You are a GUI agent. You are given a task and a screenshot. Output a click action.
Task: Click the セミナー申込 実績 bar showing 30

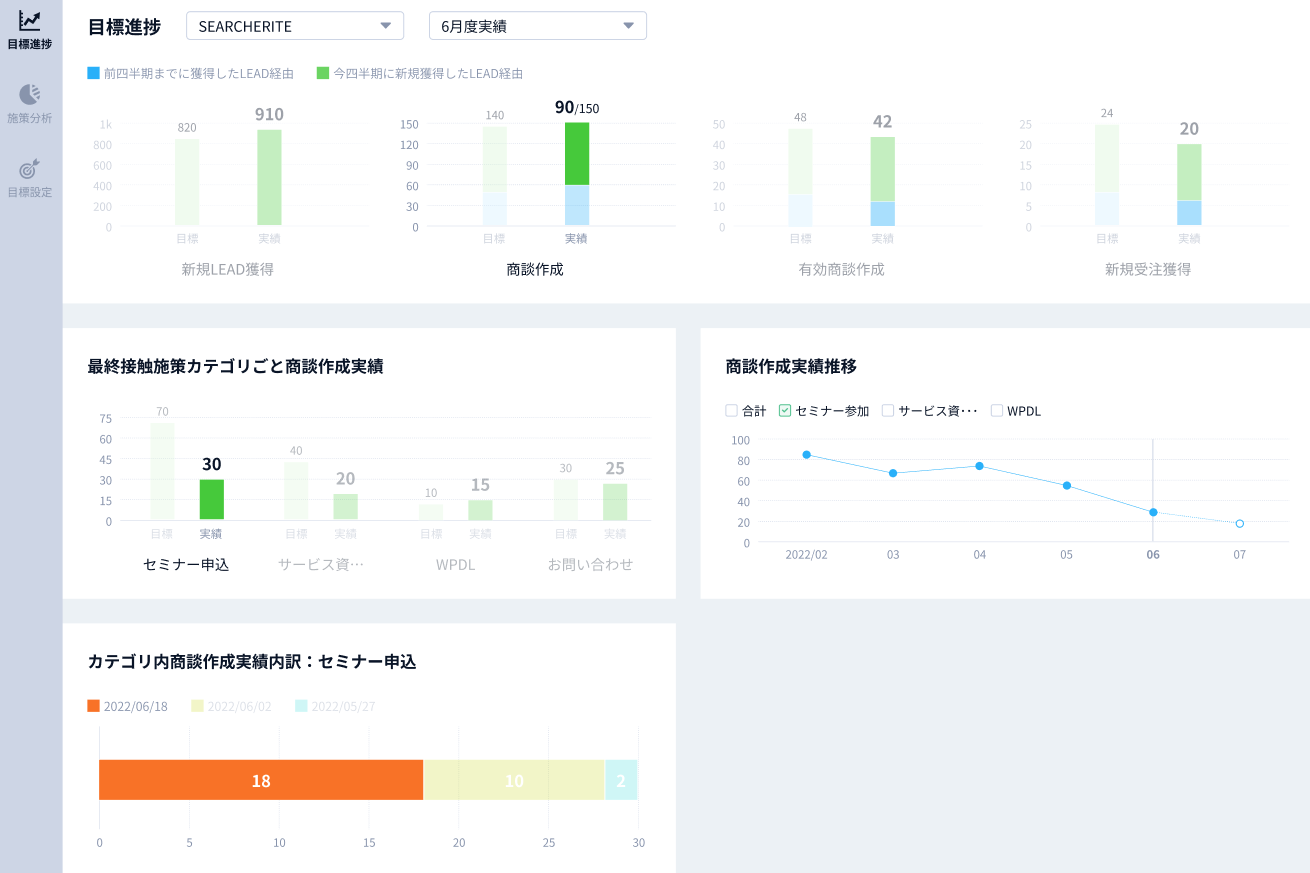click(x=212, y=500)
